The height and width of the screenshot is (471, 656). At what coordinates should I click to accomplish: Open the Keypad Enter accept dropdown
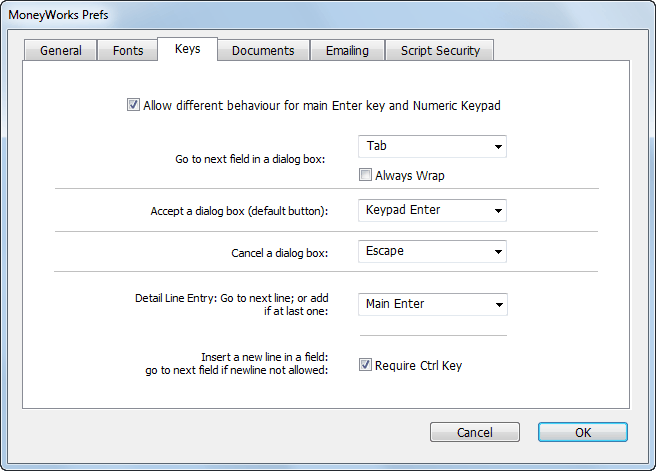tap(432, 210)
